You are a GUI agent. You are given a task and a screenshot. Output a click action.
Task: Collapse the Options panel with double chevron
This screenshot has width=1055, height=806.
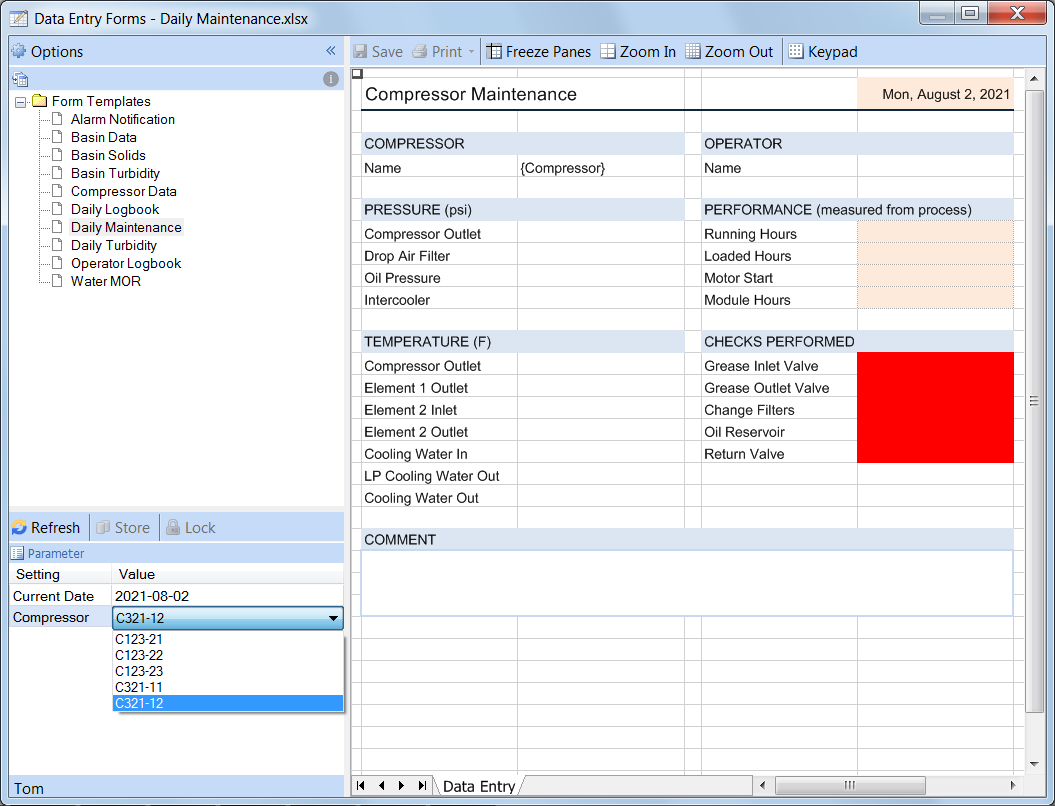point(330,51)
